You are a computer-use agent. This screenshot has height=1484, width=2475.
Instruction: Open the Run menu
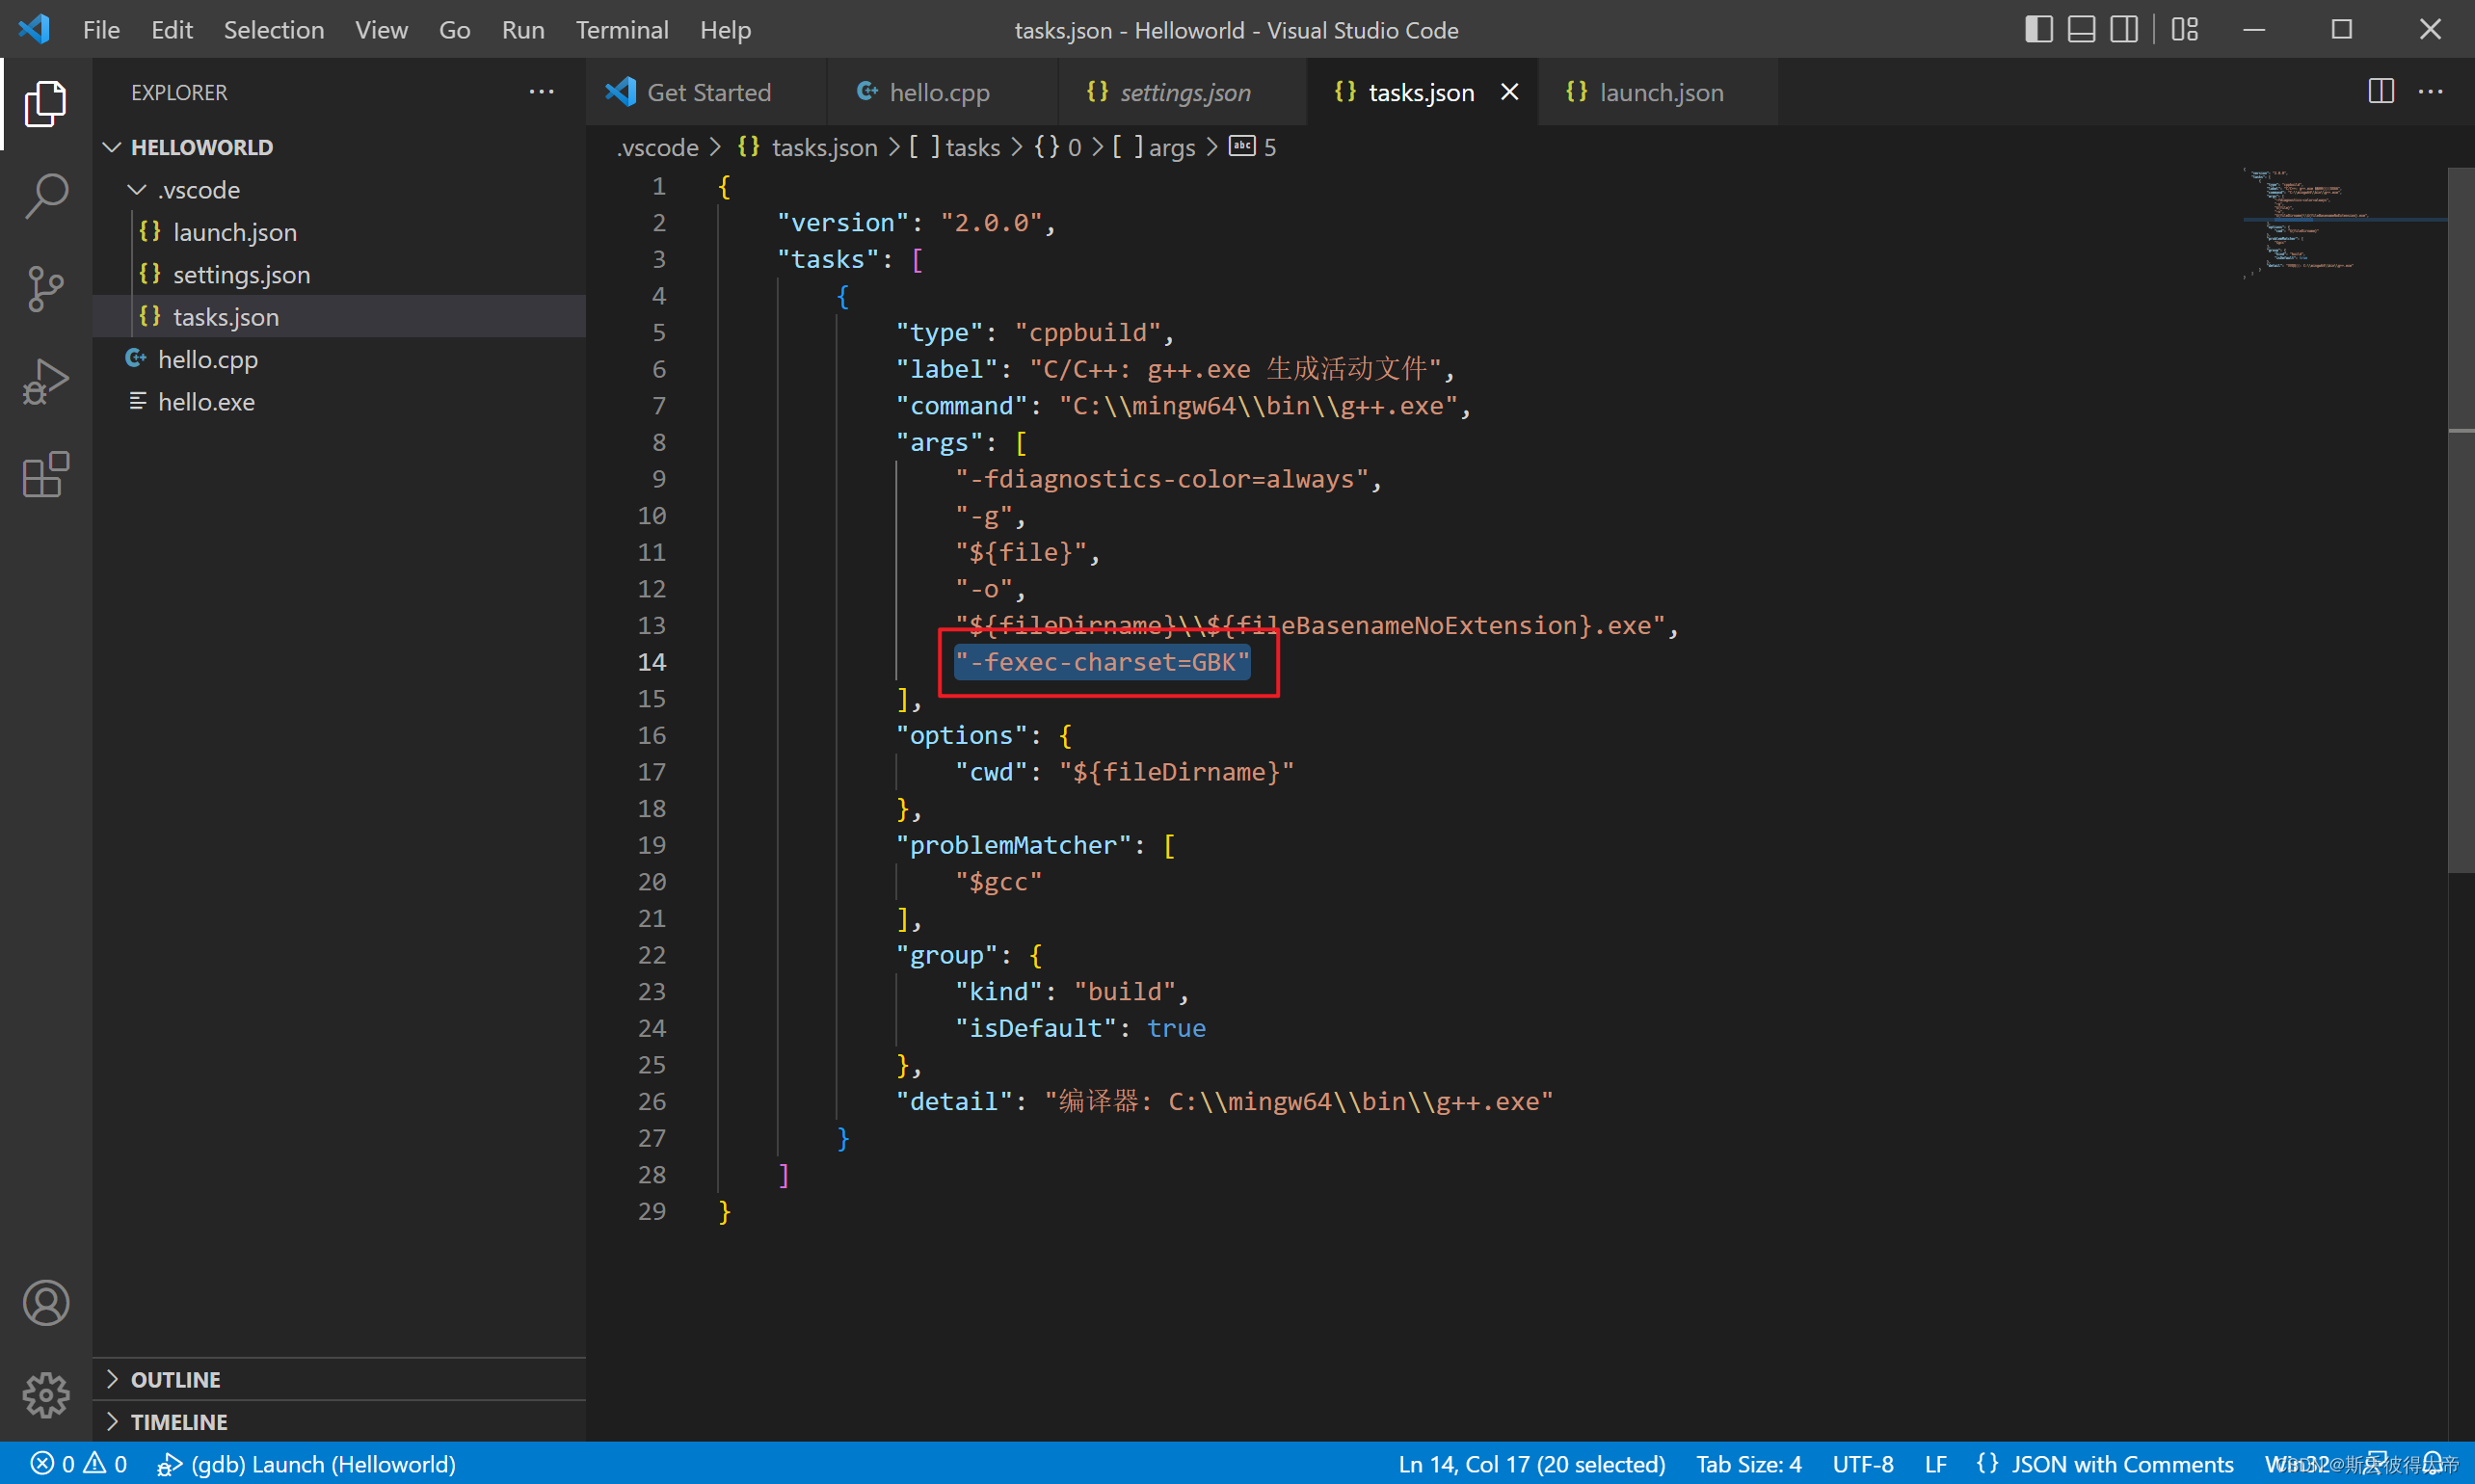coord(523,30)
